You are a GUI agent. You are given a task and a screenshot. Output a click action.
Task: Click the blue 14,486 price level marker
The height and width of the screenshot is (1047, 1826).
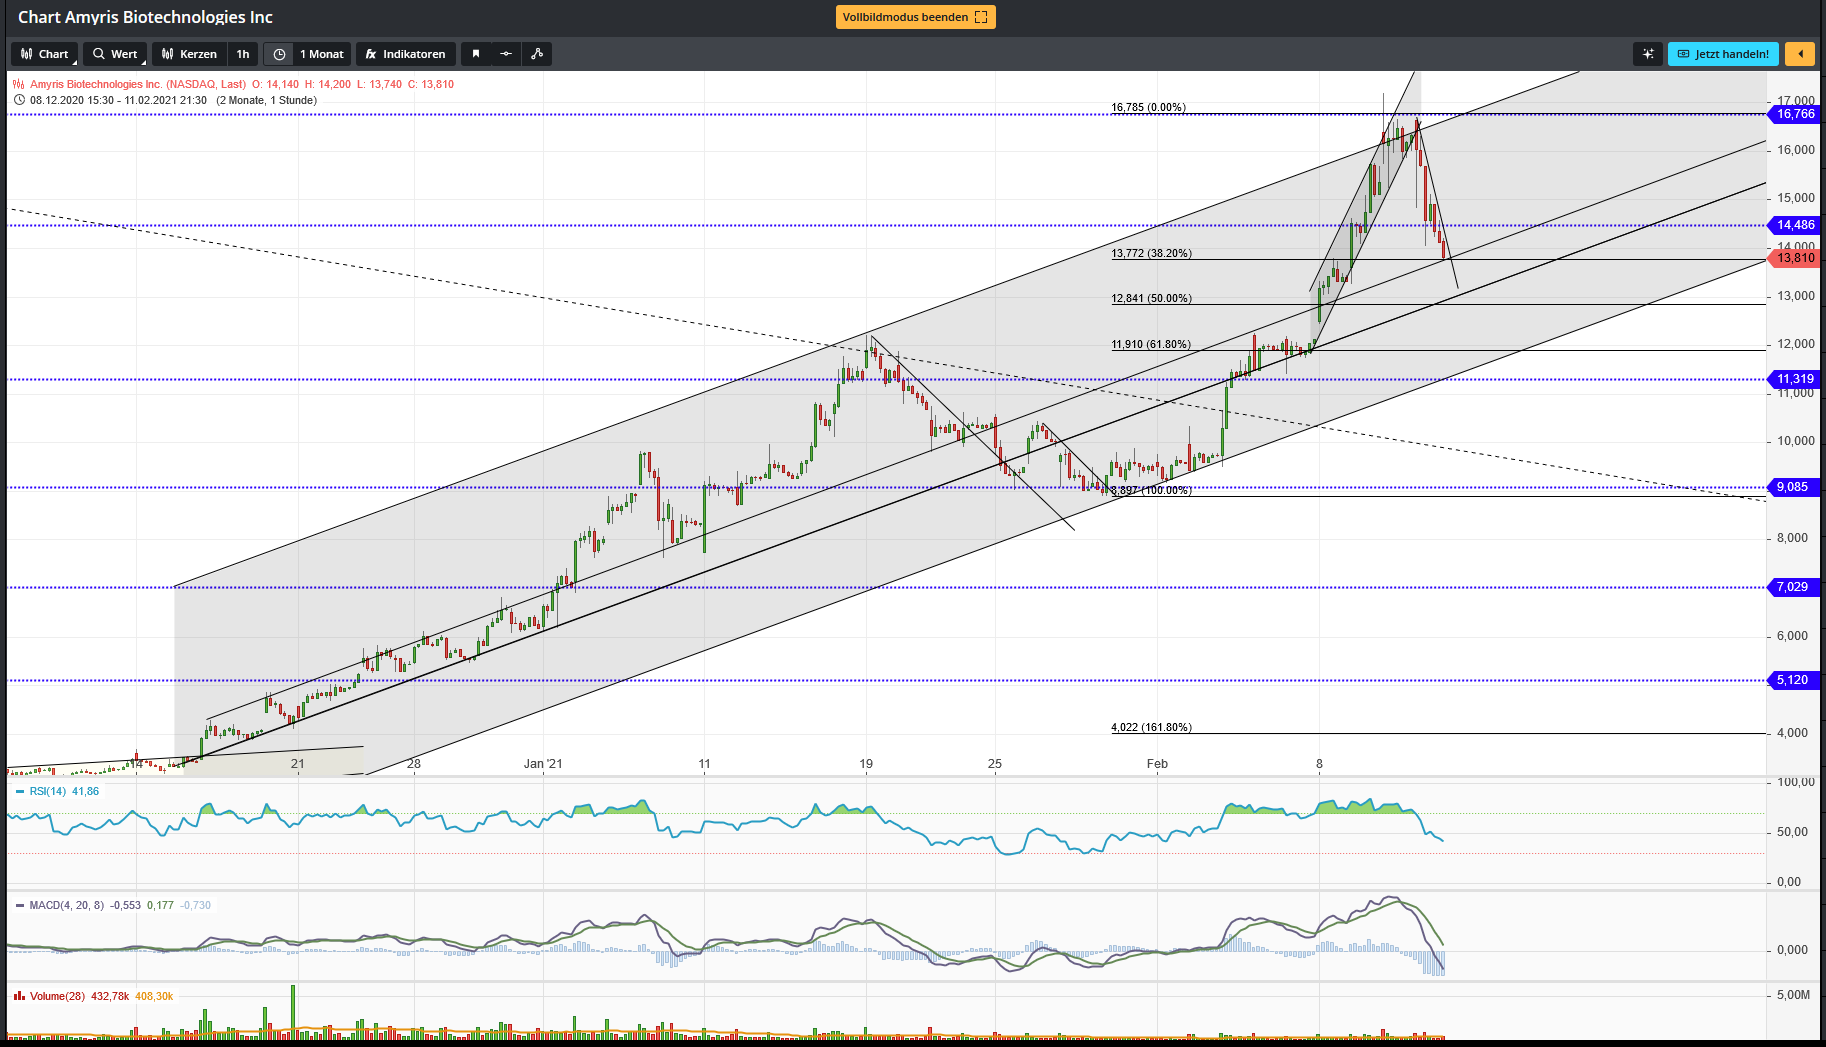tap(1795, 225)
